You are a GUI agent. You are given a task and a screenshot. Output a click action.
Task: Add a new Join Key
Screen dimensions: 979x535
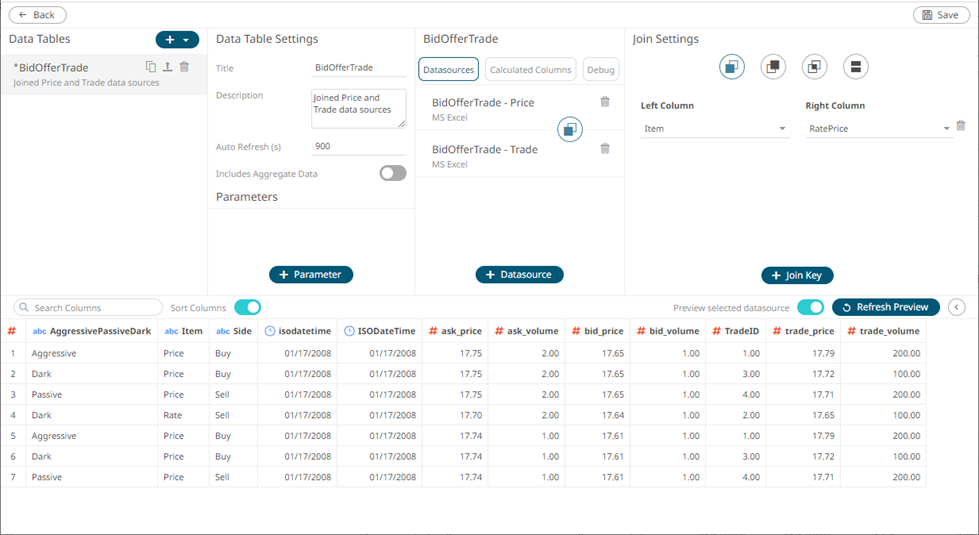tap(797, 275)
